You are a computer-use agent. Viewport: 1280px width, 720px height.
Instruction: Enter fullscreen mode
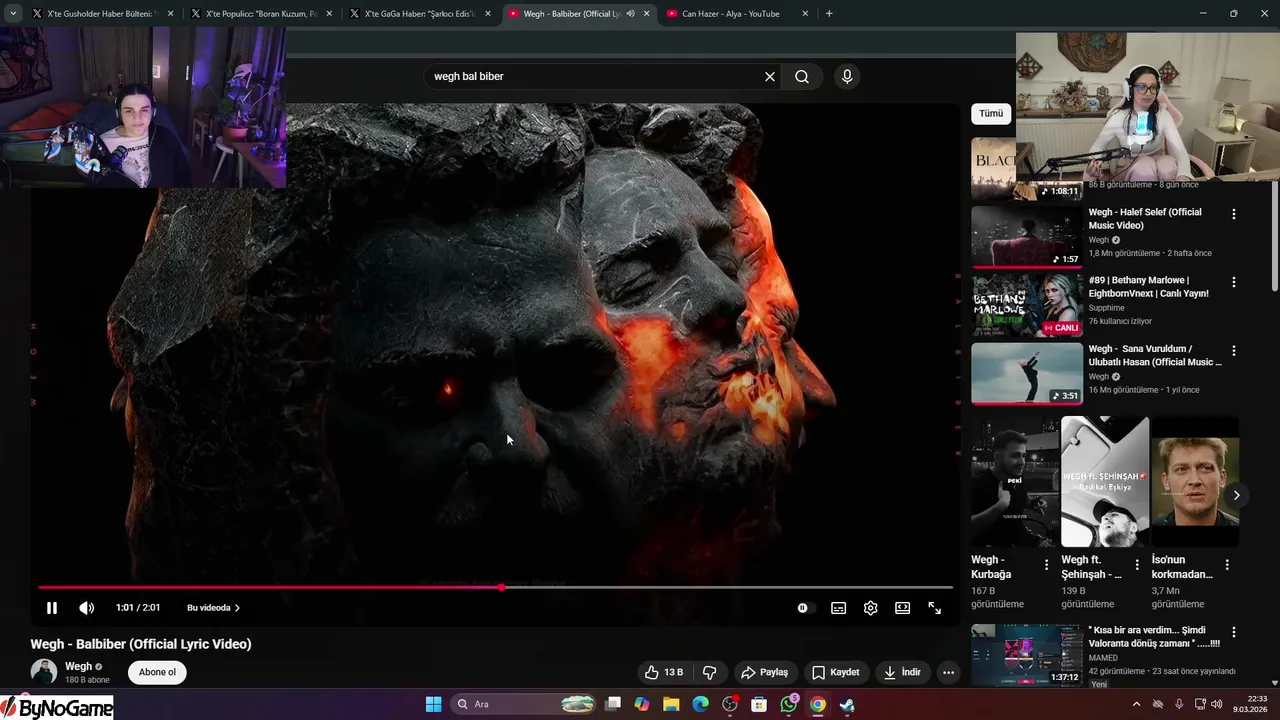[935, 608]
